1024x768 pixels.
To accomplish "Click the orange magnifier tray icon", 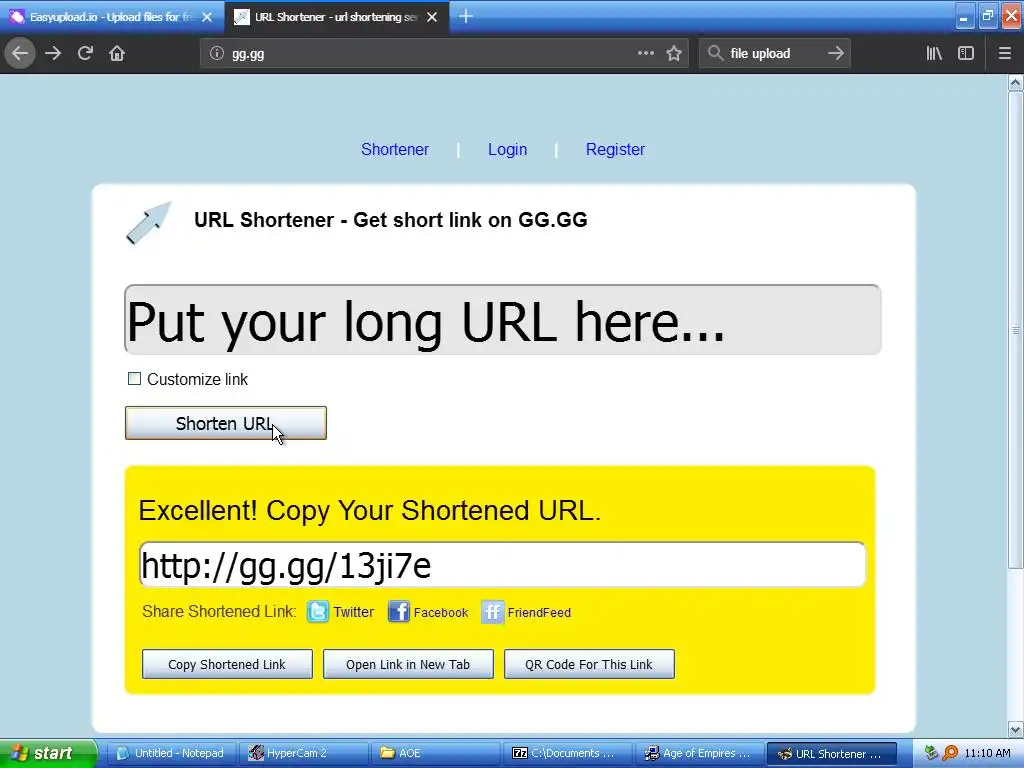I will (x=950, y=753).
